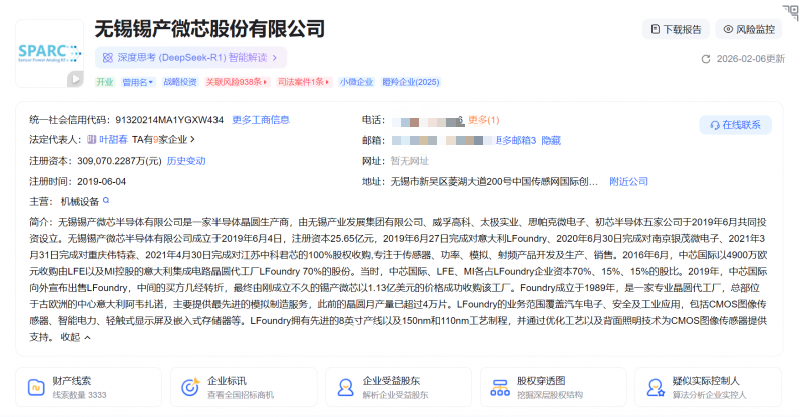800x417 pixels.
Task: Click the document icon in 下载报告
Action: (655, 30)
